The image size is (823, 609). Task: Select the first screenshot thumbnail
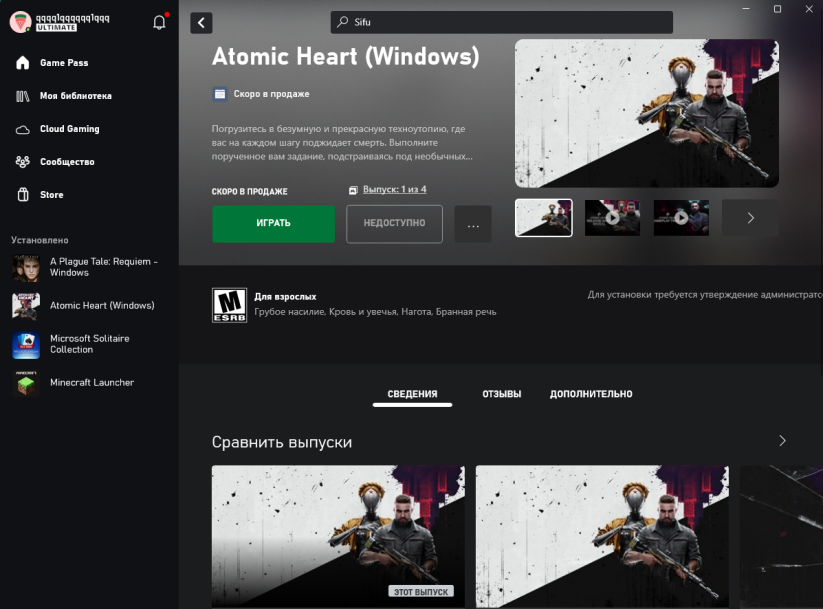(544, 218)
